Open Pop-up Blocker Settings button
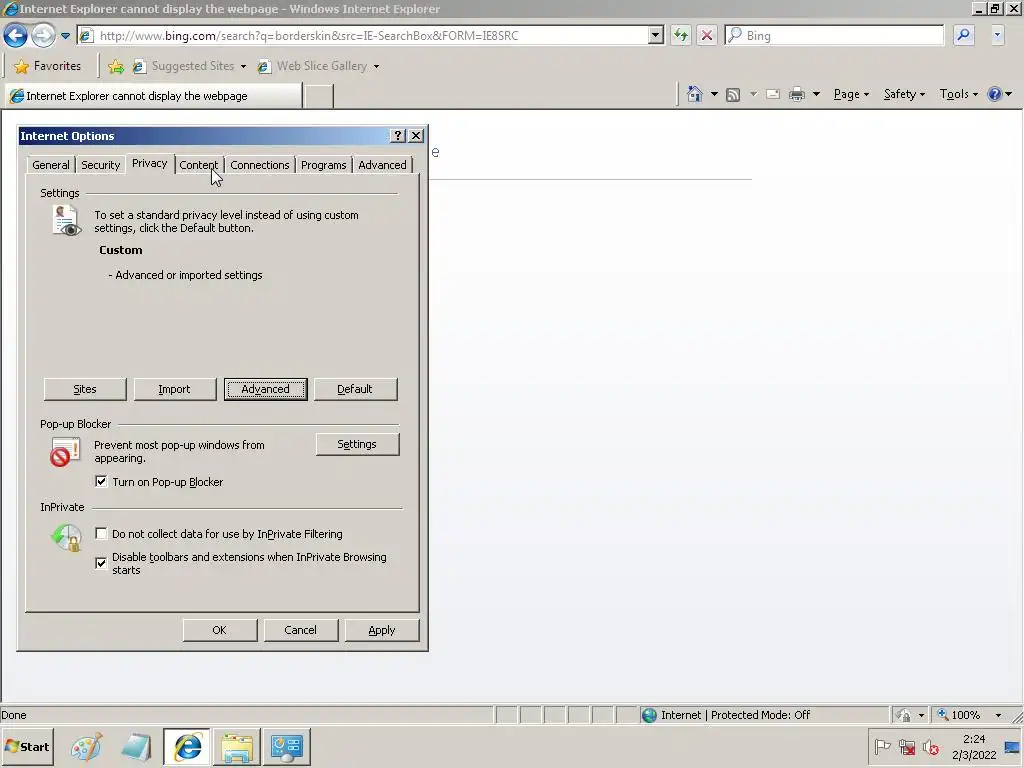The width and height of the screenshot is (1024, 768). click(x=357, y=444)
